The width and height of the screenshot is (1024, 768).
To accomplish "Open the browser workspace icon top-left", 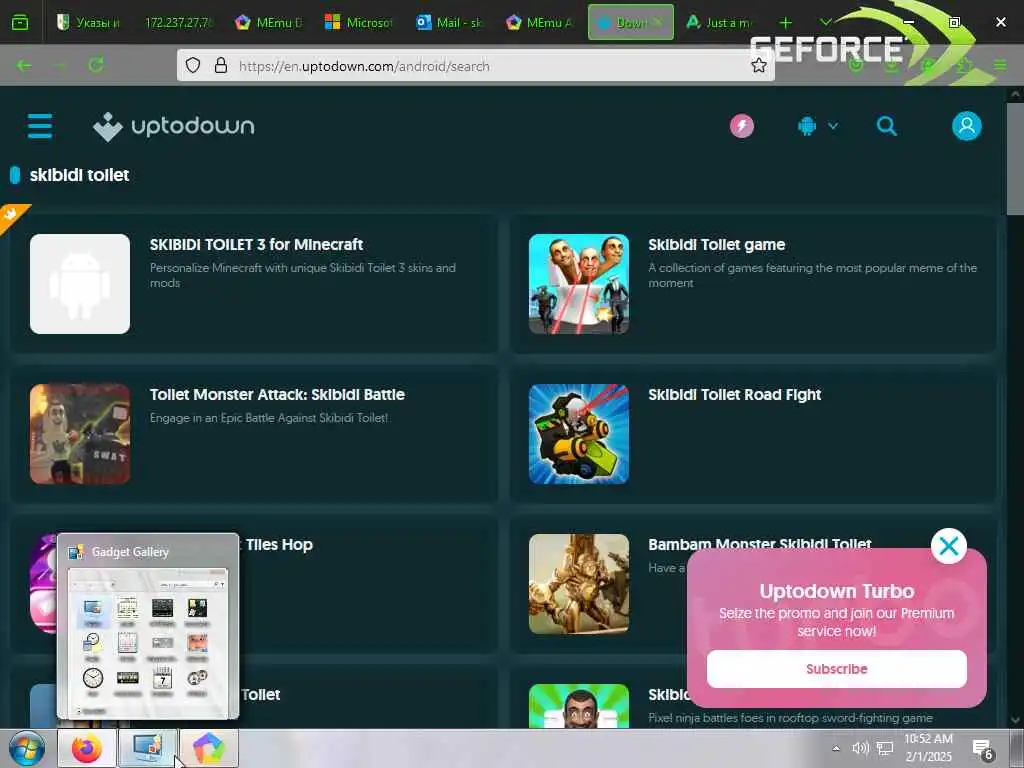I will coord(20,22).
